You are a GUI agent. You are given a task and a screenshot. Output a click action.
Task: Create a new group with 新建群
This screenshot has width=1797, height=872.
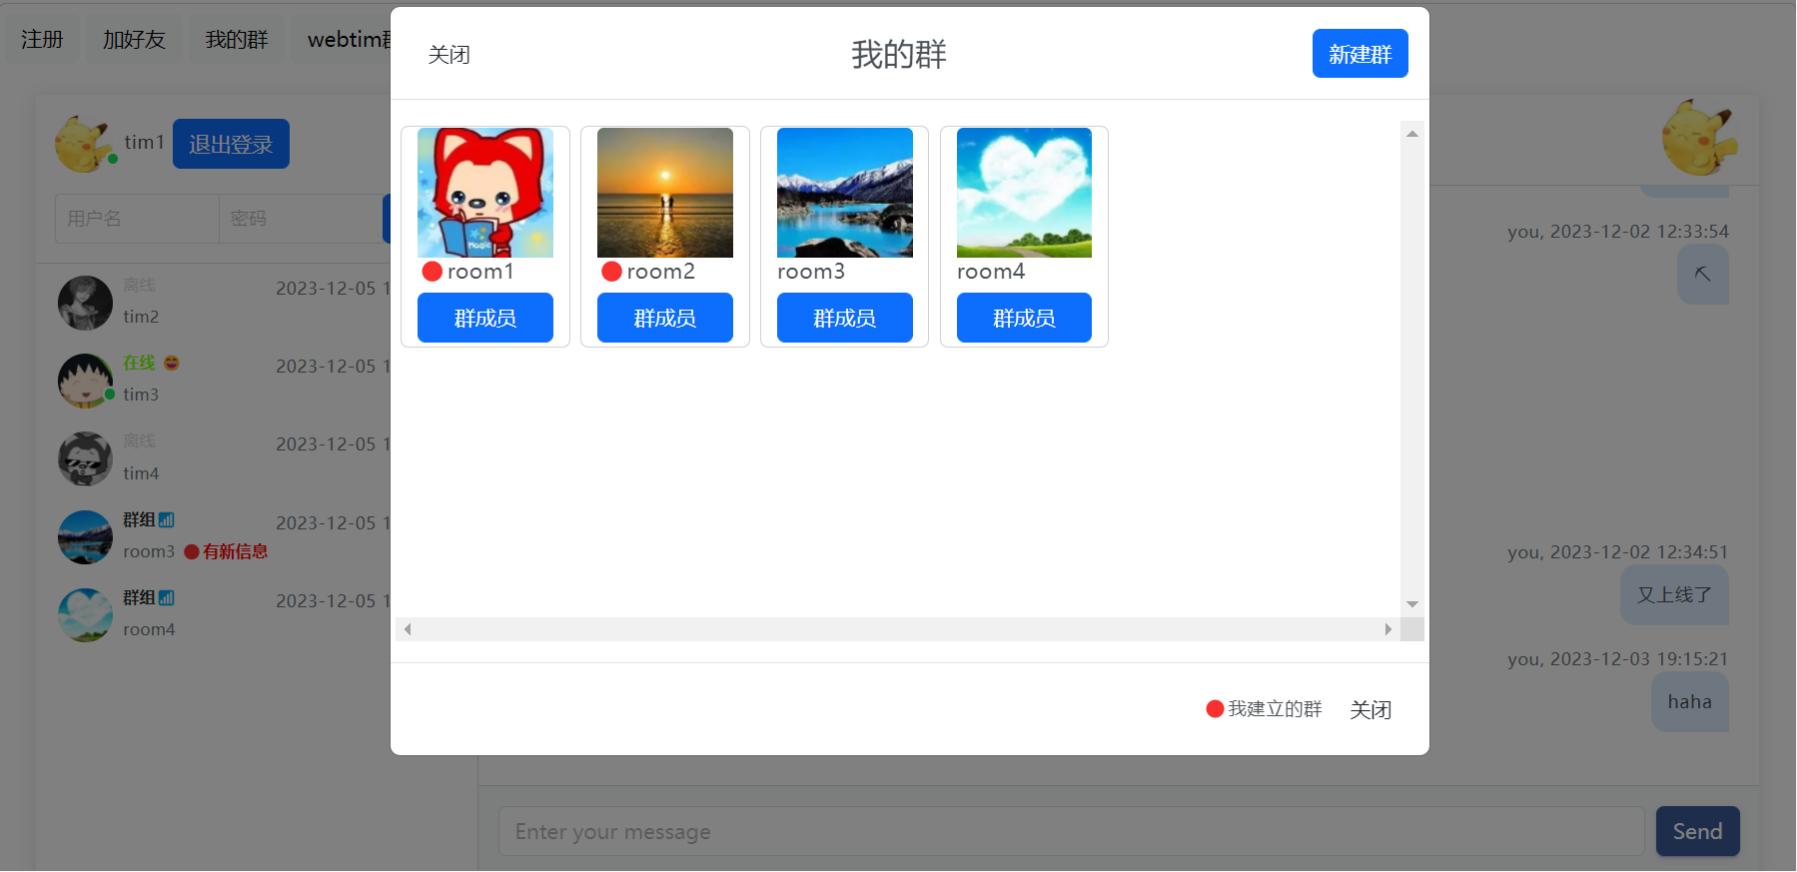click(1359, 54)
